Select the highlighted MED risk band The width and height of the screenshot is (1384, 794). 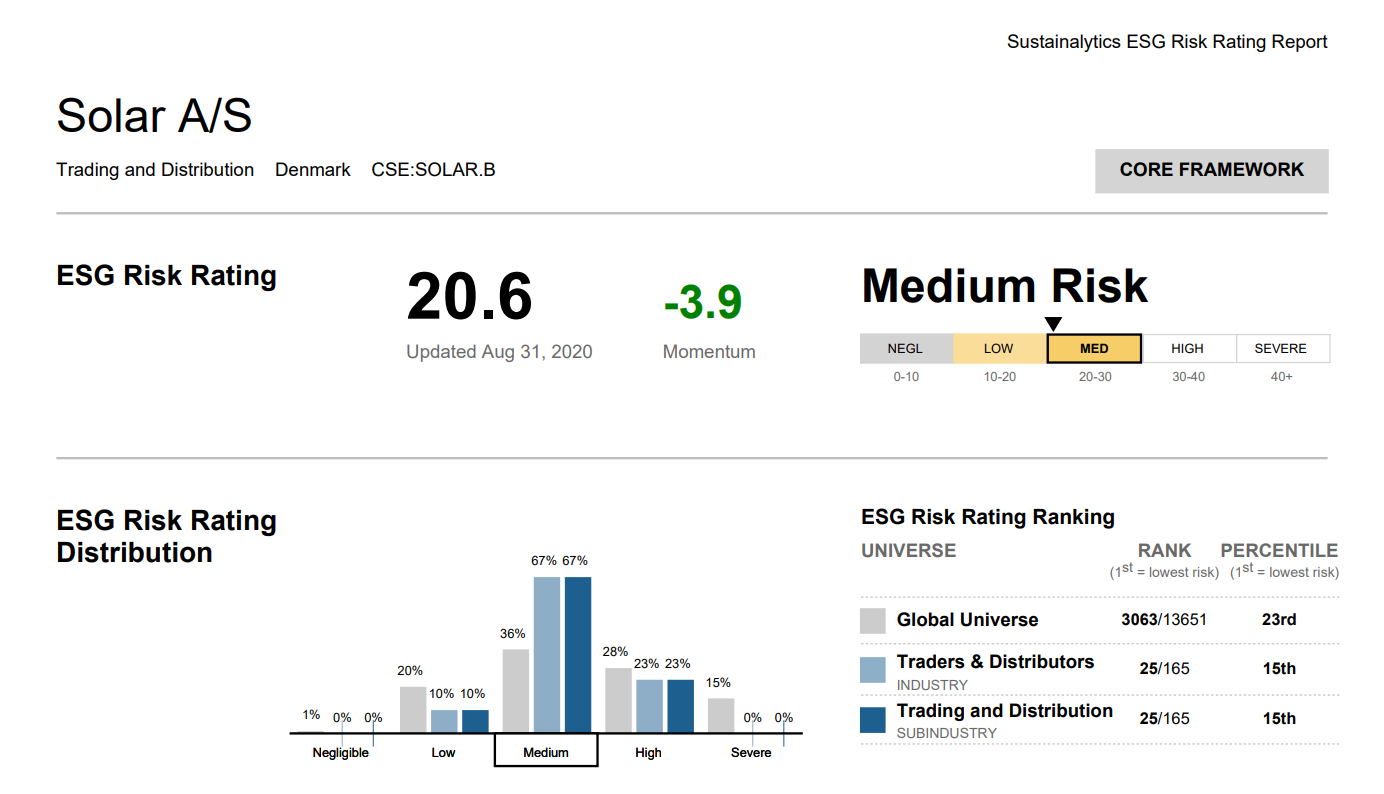1094,349
